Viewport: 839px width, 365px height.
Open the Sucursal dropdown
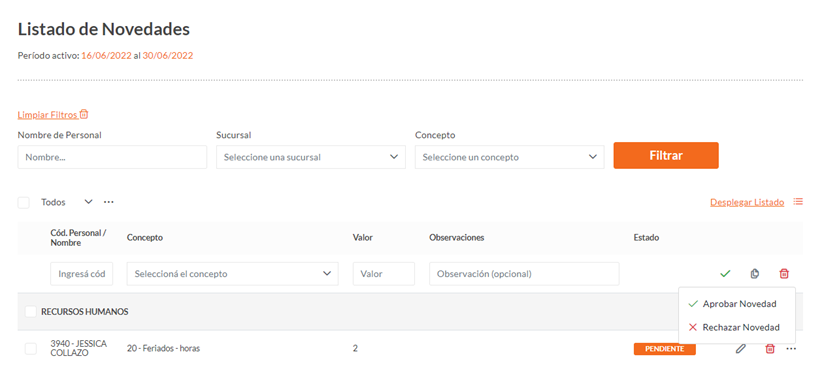coord(311,157)
